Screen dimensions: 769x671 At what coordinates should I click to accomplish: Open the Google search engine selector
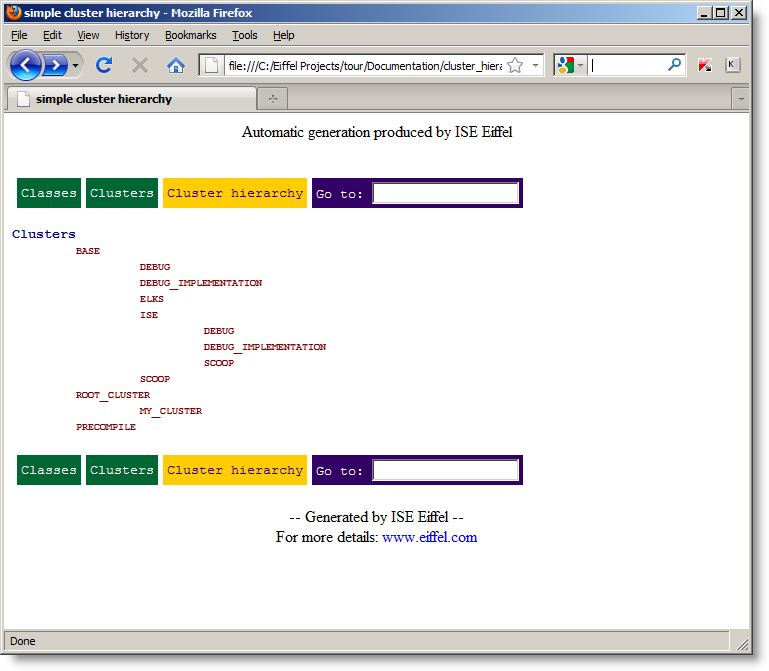570,65
